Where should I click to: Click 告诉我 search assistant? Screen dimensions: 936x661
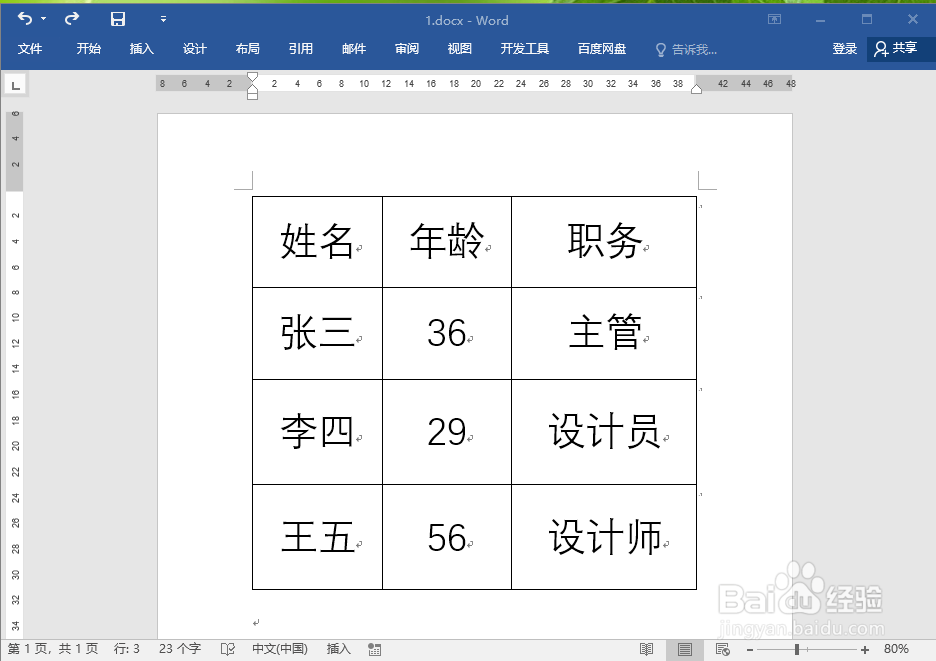point(689,49)
